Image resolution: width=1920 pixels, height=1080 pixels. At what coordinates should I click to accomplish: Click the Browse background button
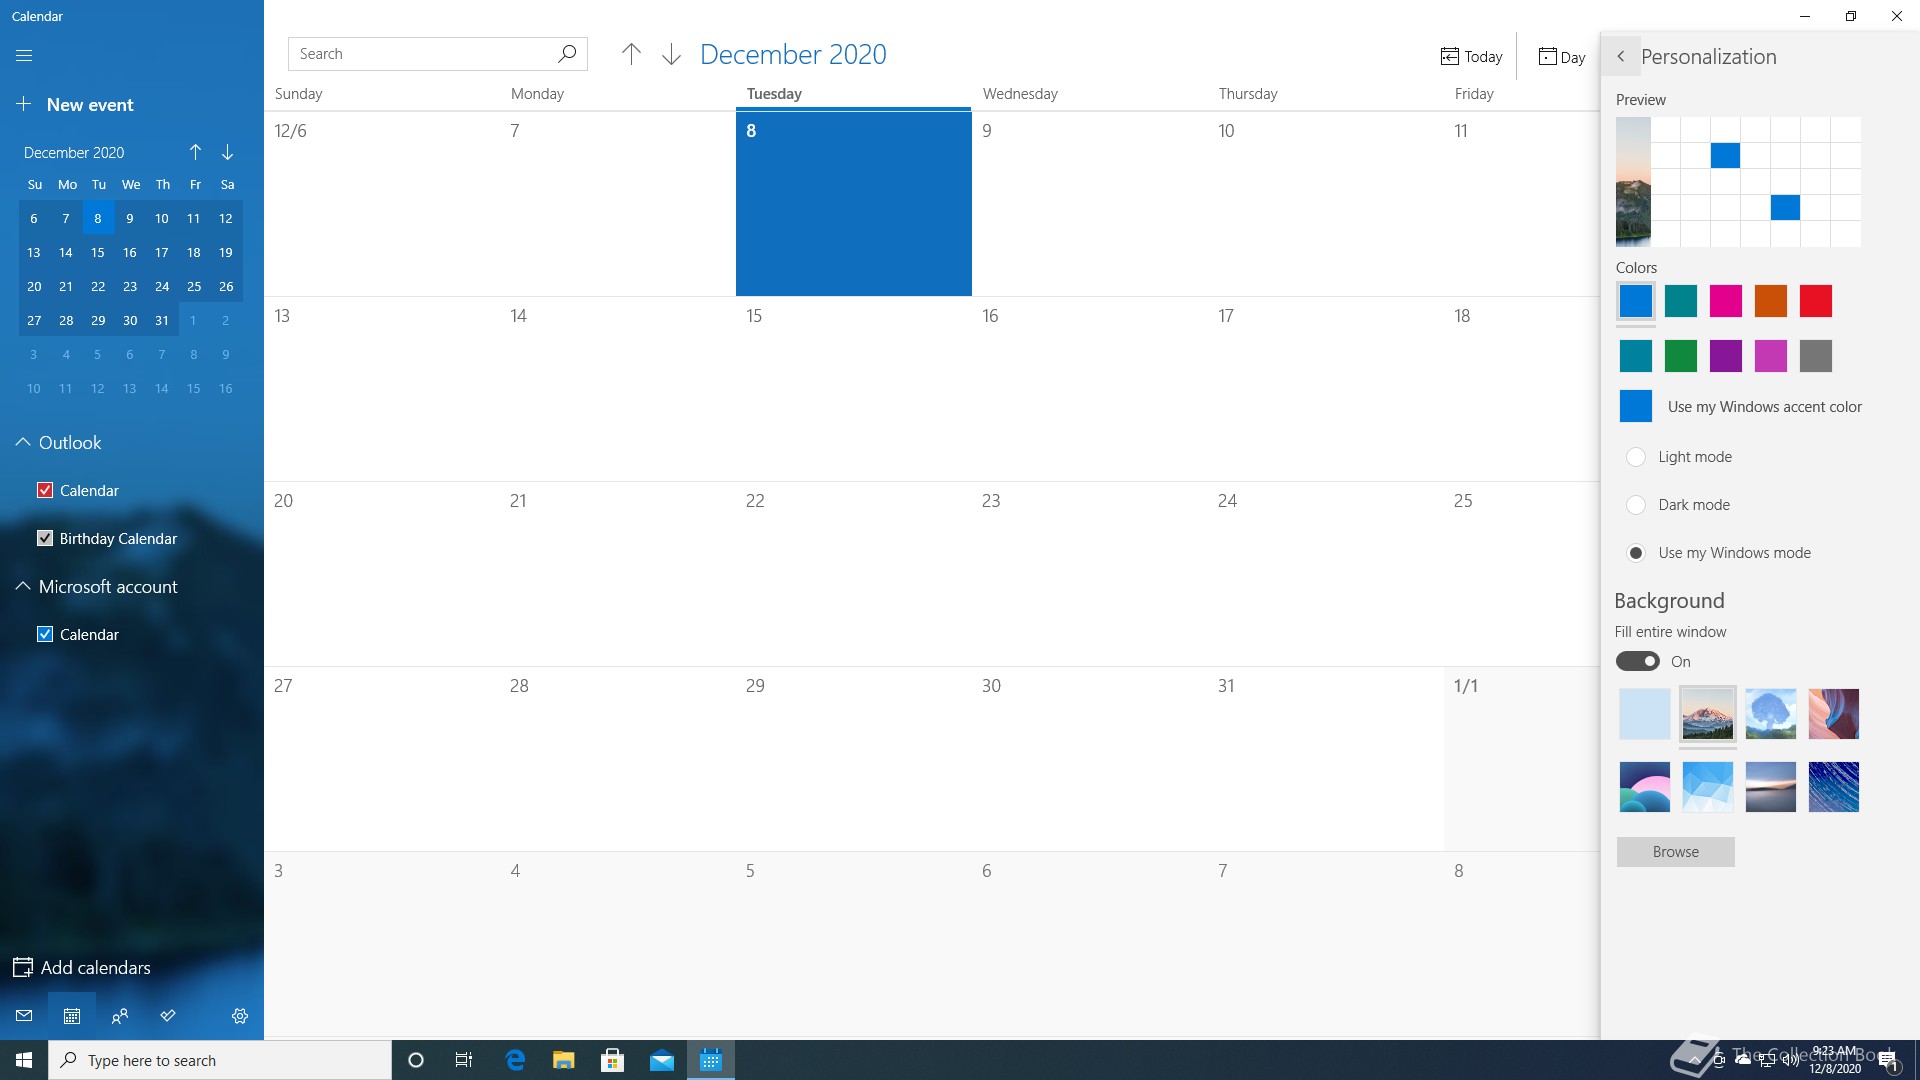1675,852
